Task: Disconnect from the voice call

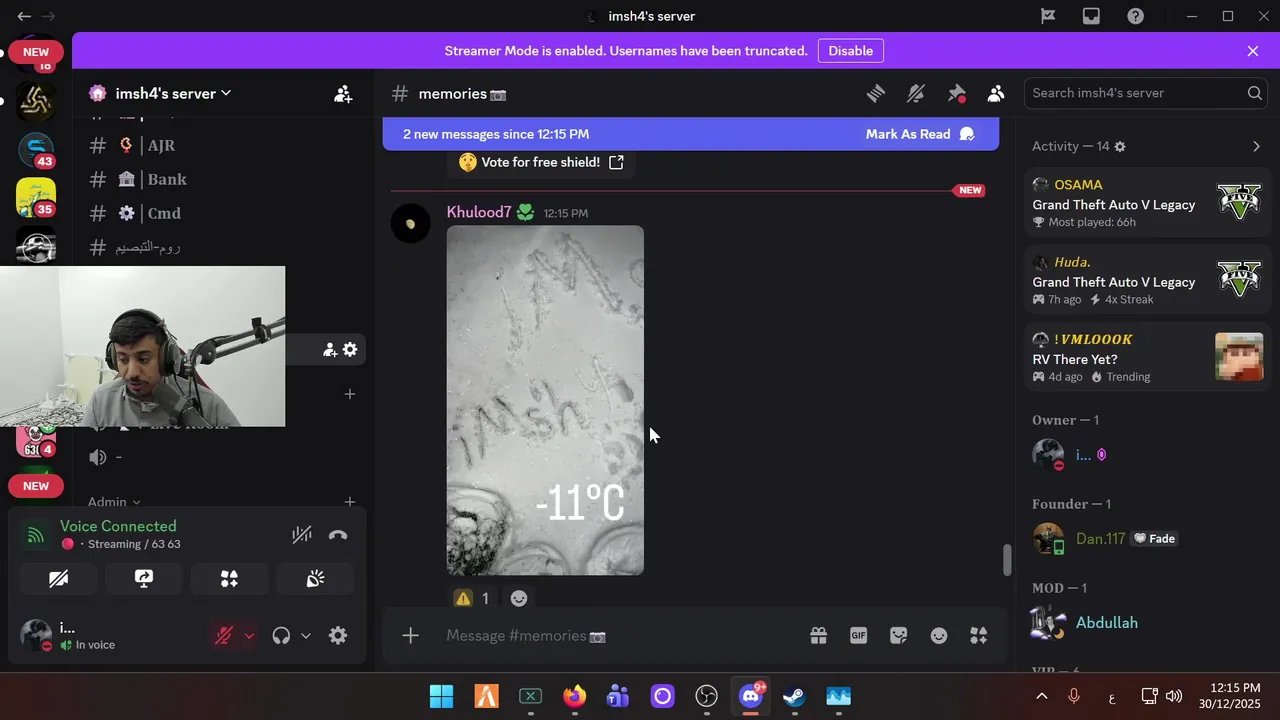Action: pos(338,535)
